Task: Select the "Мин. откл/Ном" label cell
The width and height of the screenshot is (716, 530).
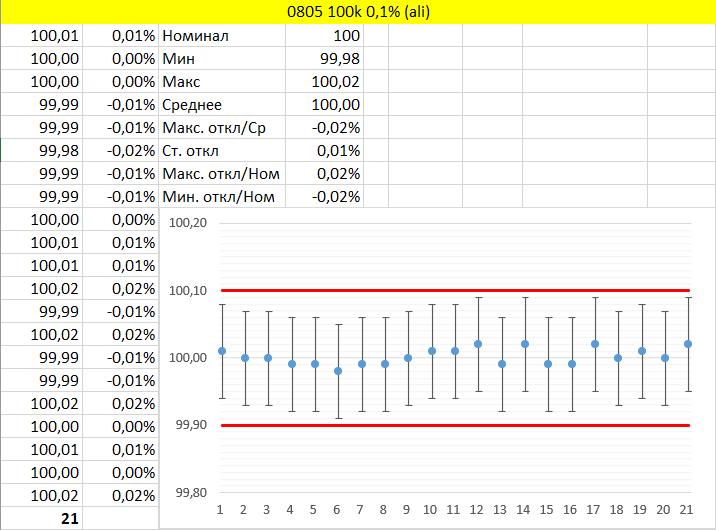Action: click(x=222, y=197)
